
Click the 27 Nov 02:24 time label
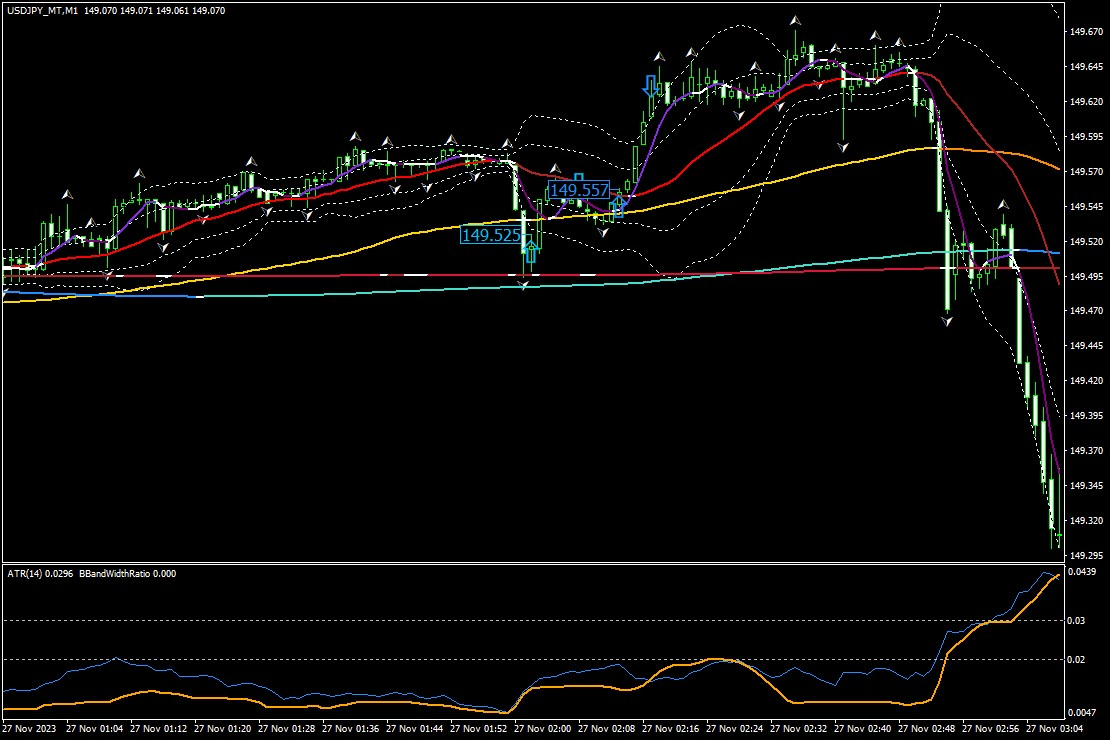[734, 729]
